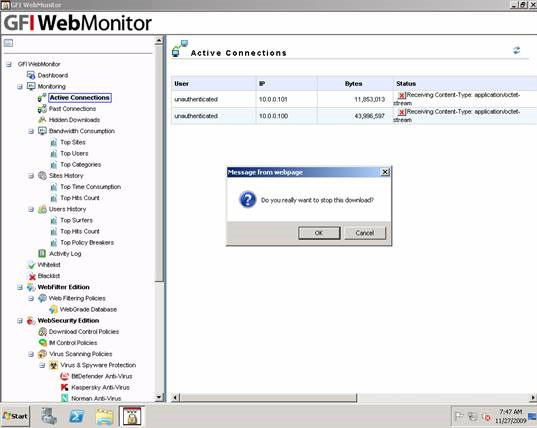Click the BitDefender Anti-Virus icon
Screen dimensions: 537x428
point(64,376)
